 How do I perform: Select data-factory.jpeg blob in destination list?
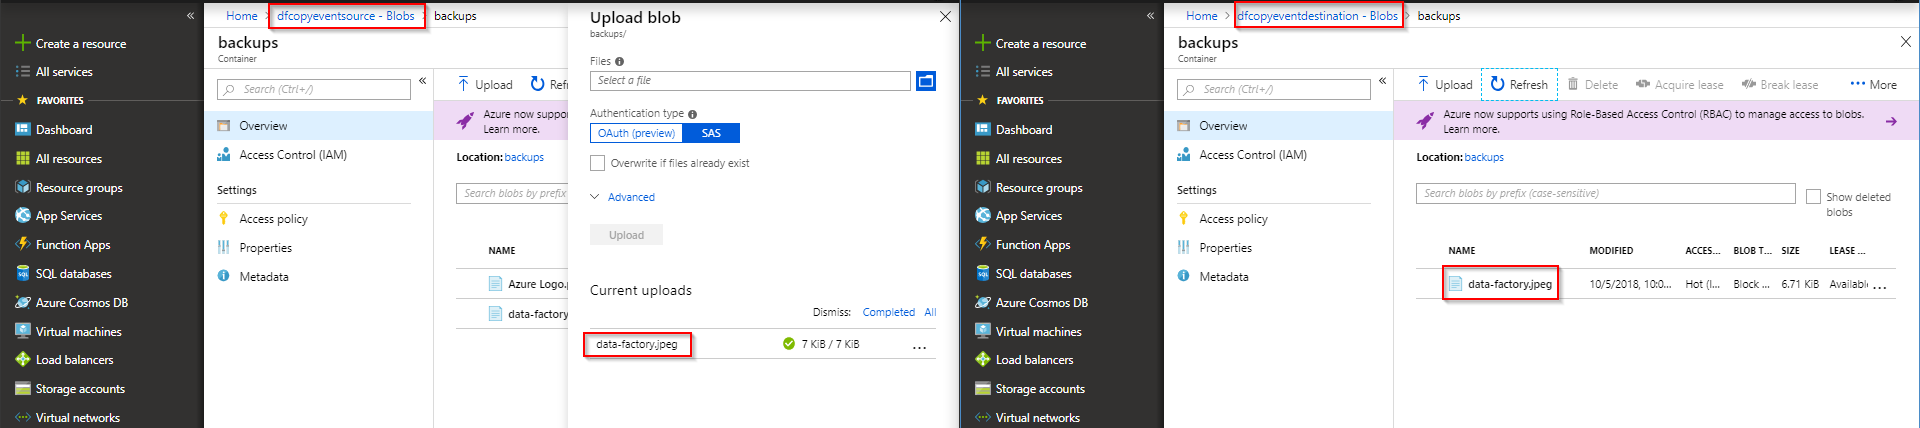1510,284
